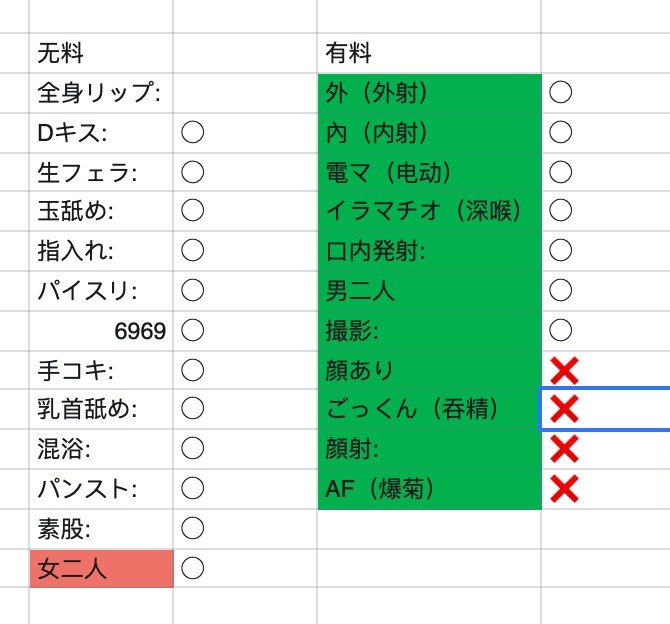
Task: Click the red-highlighted 女二人 cell
Action: (x=100, y=569)
